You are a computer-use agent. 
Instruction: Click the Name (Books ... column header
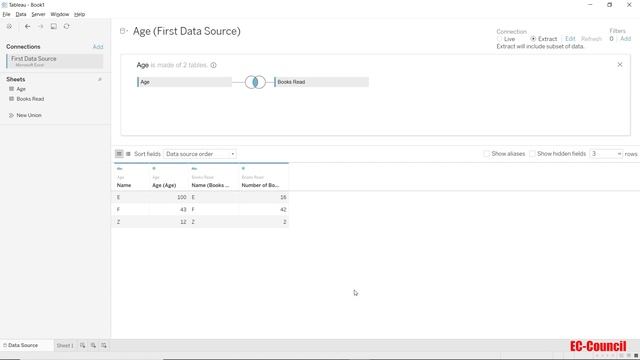tap(211, 185)
